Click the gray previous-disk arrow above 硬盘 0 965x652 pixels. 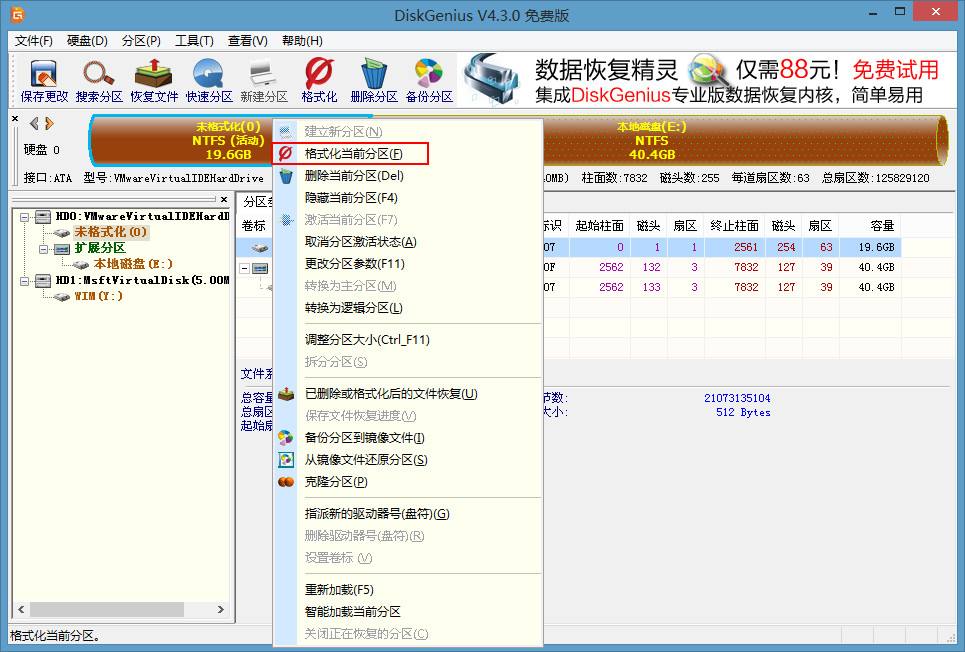coord(34,124)
